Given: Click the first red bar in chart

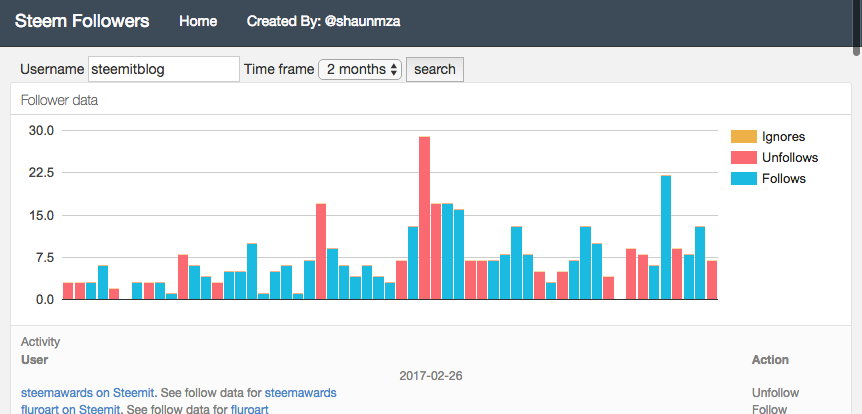Looking at the screenshot, I should 68,291.
